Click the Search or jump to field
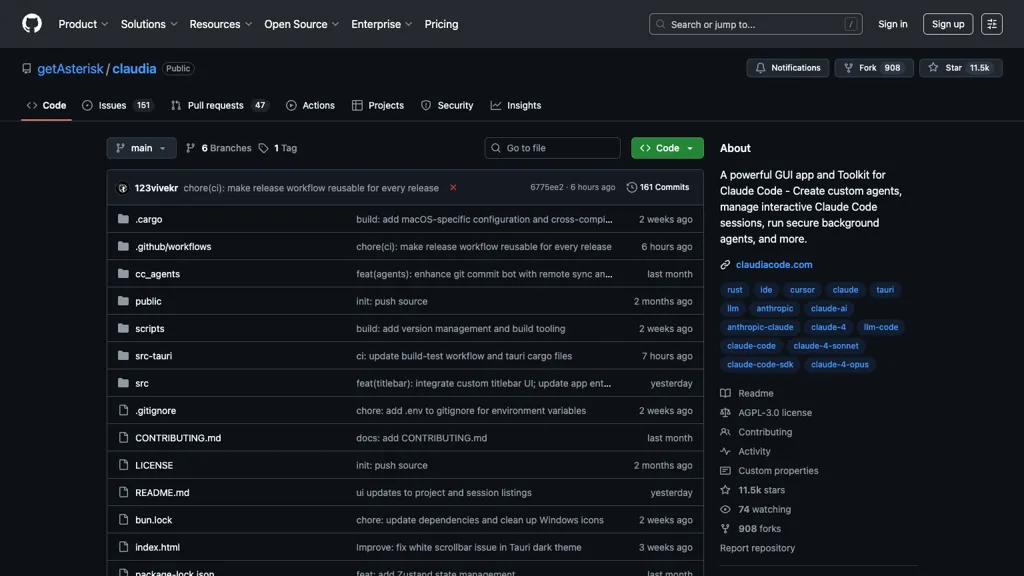This screenshot has height=576, width=1024. (x=756, y=24)
